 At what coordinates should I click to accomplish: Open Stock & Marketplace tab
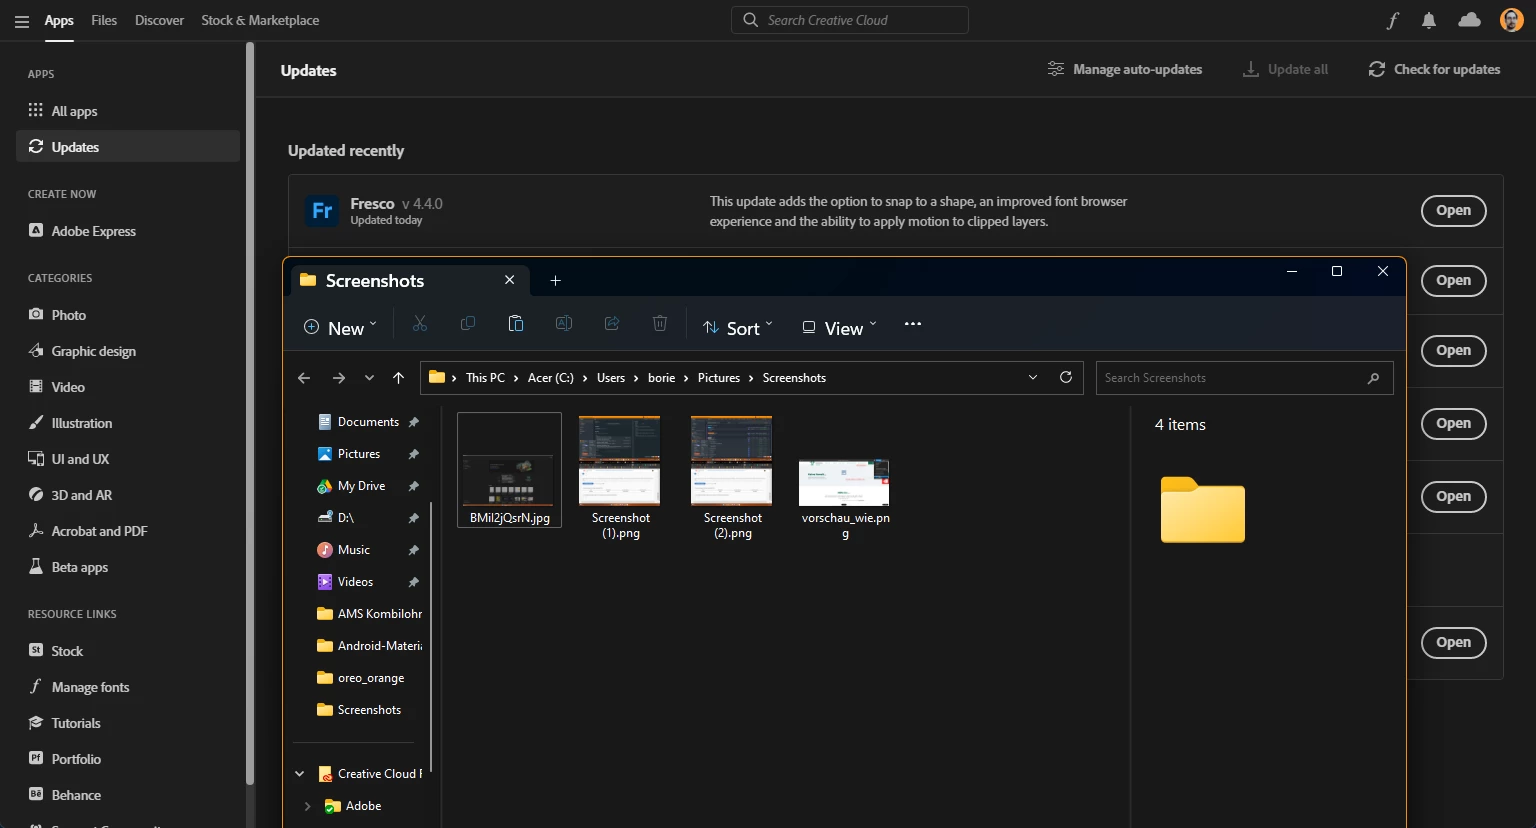click(260, 20)
